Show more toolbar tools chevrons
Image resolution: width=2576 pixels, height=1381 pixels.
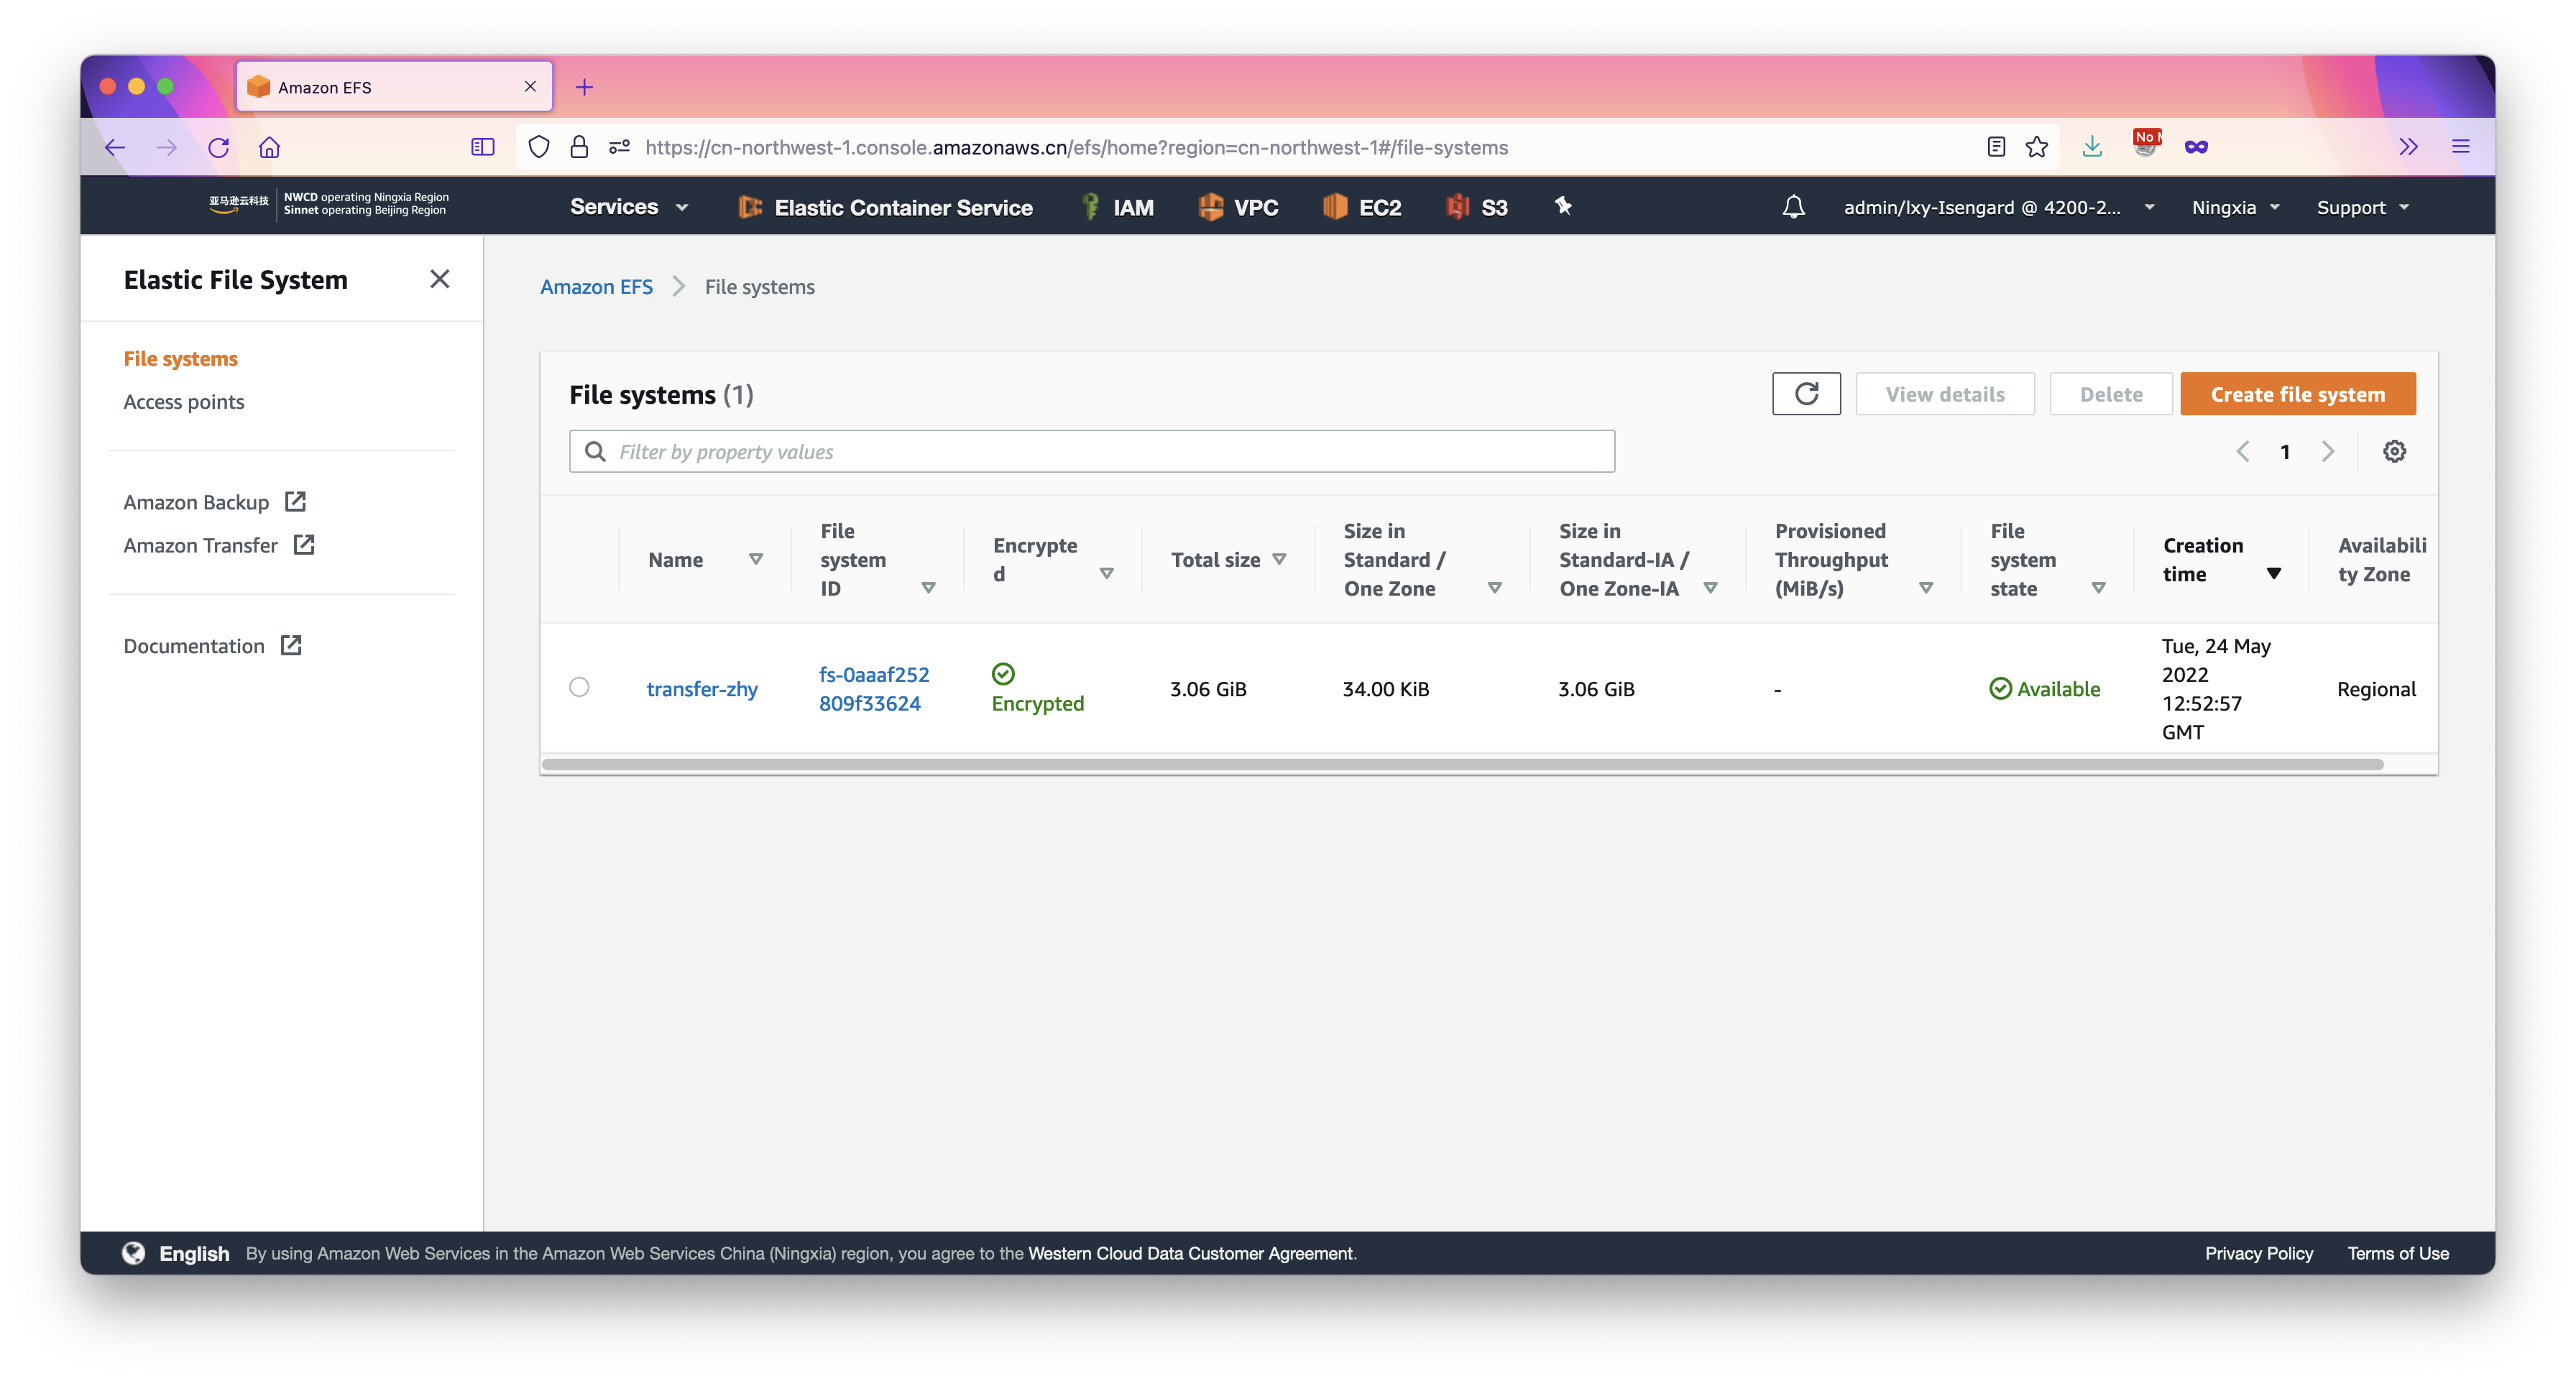(x=2408, y=147)
